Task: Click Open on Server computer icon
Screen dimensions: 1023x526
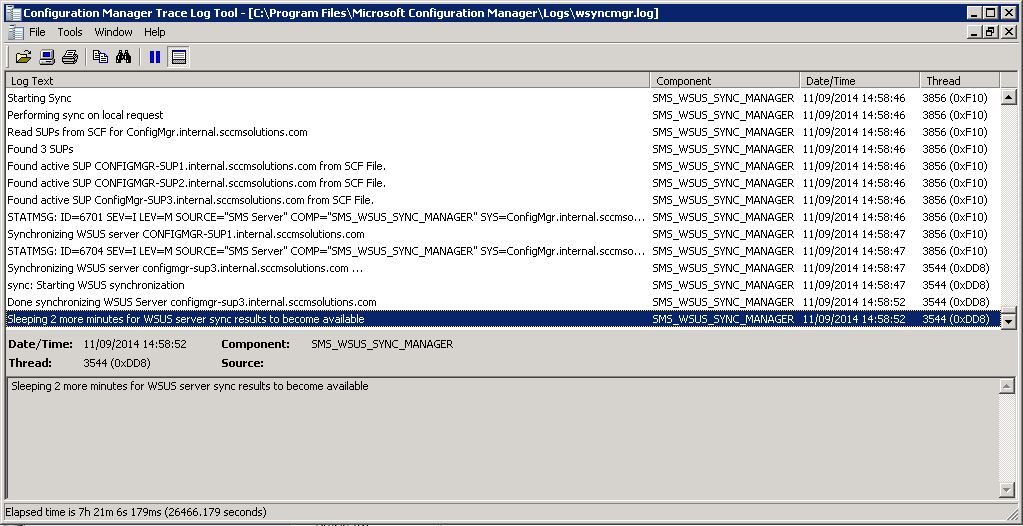Action: point(47,57)
